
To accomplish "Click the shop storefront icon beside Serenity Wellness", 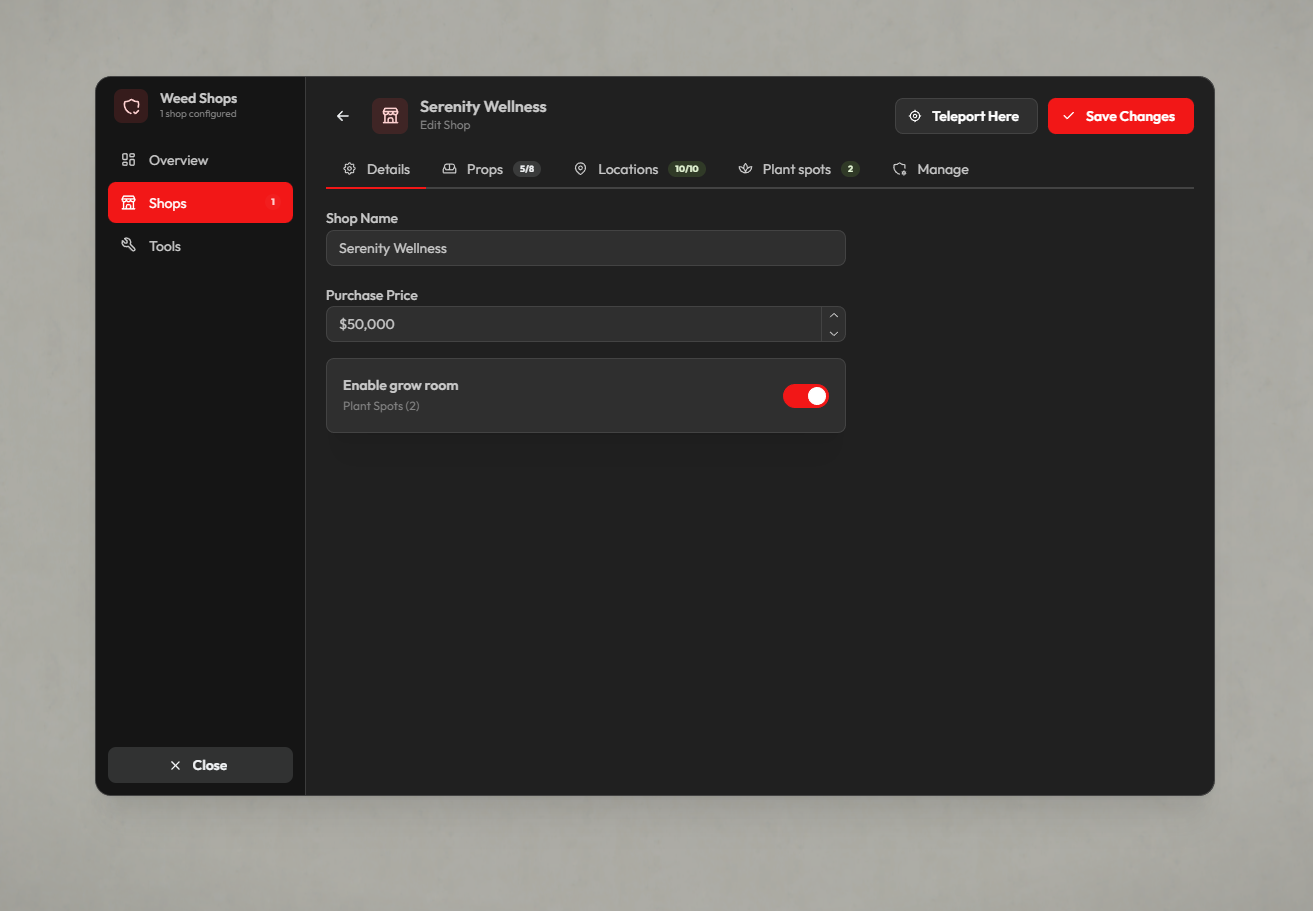I will click(x=390, y=116).
